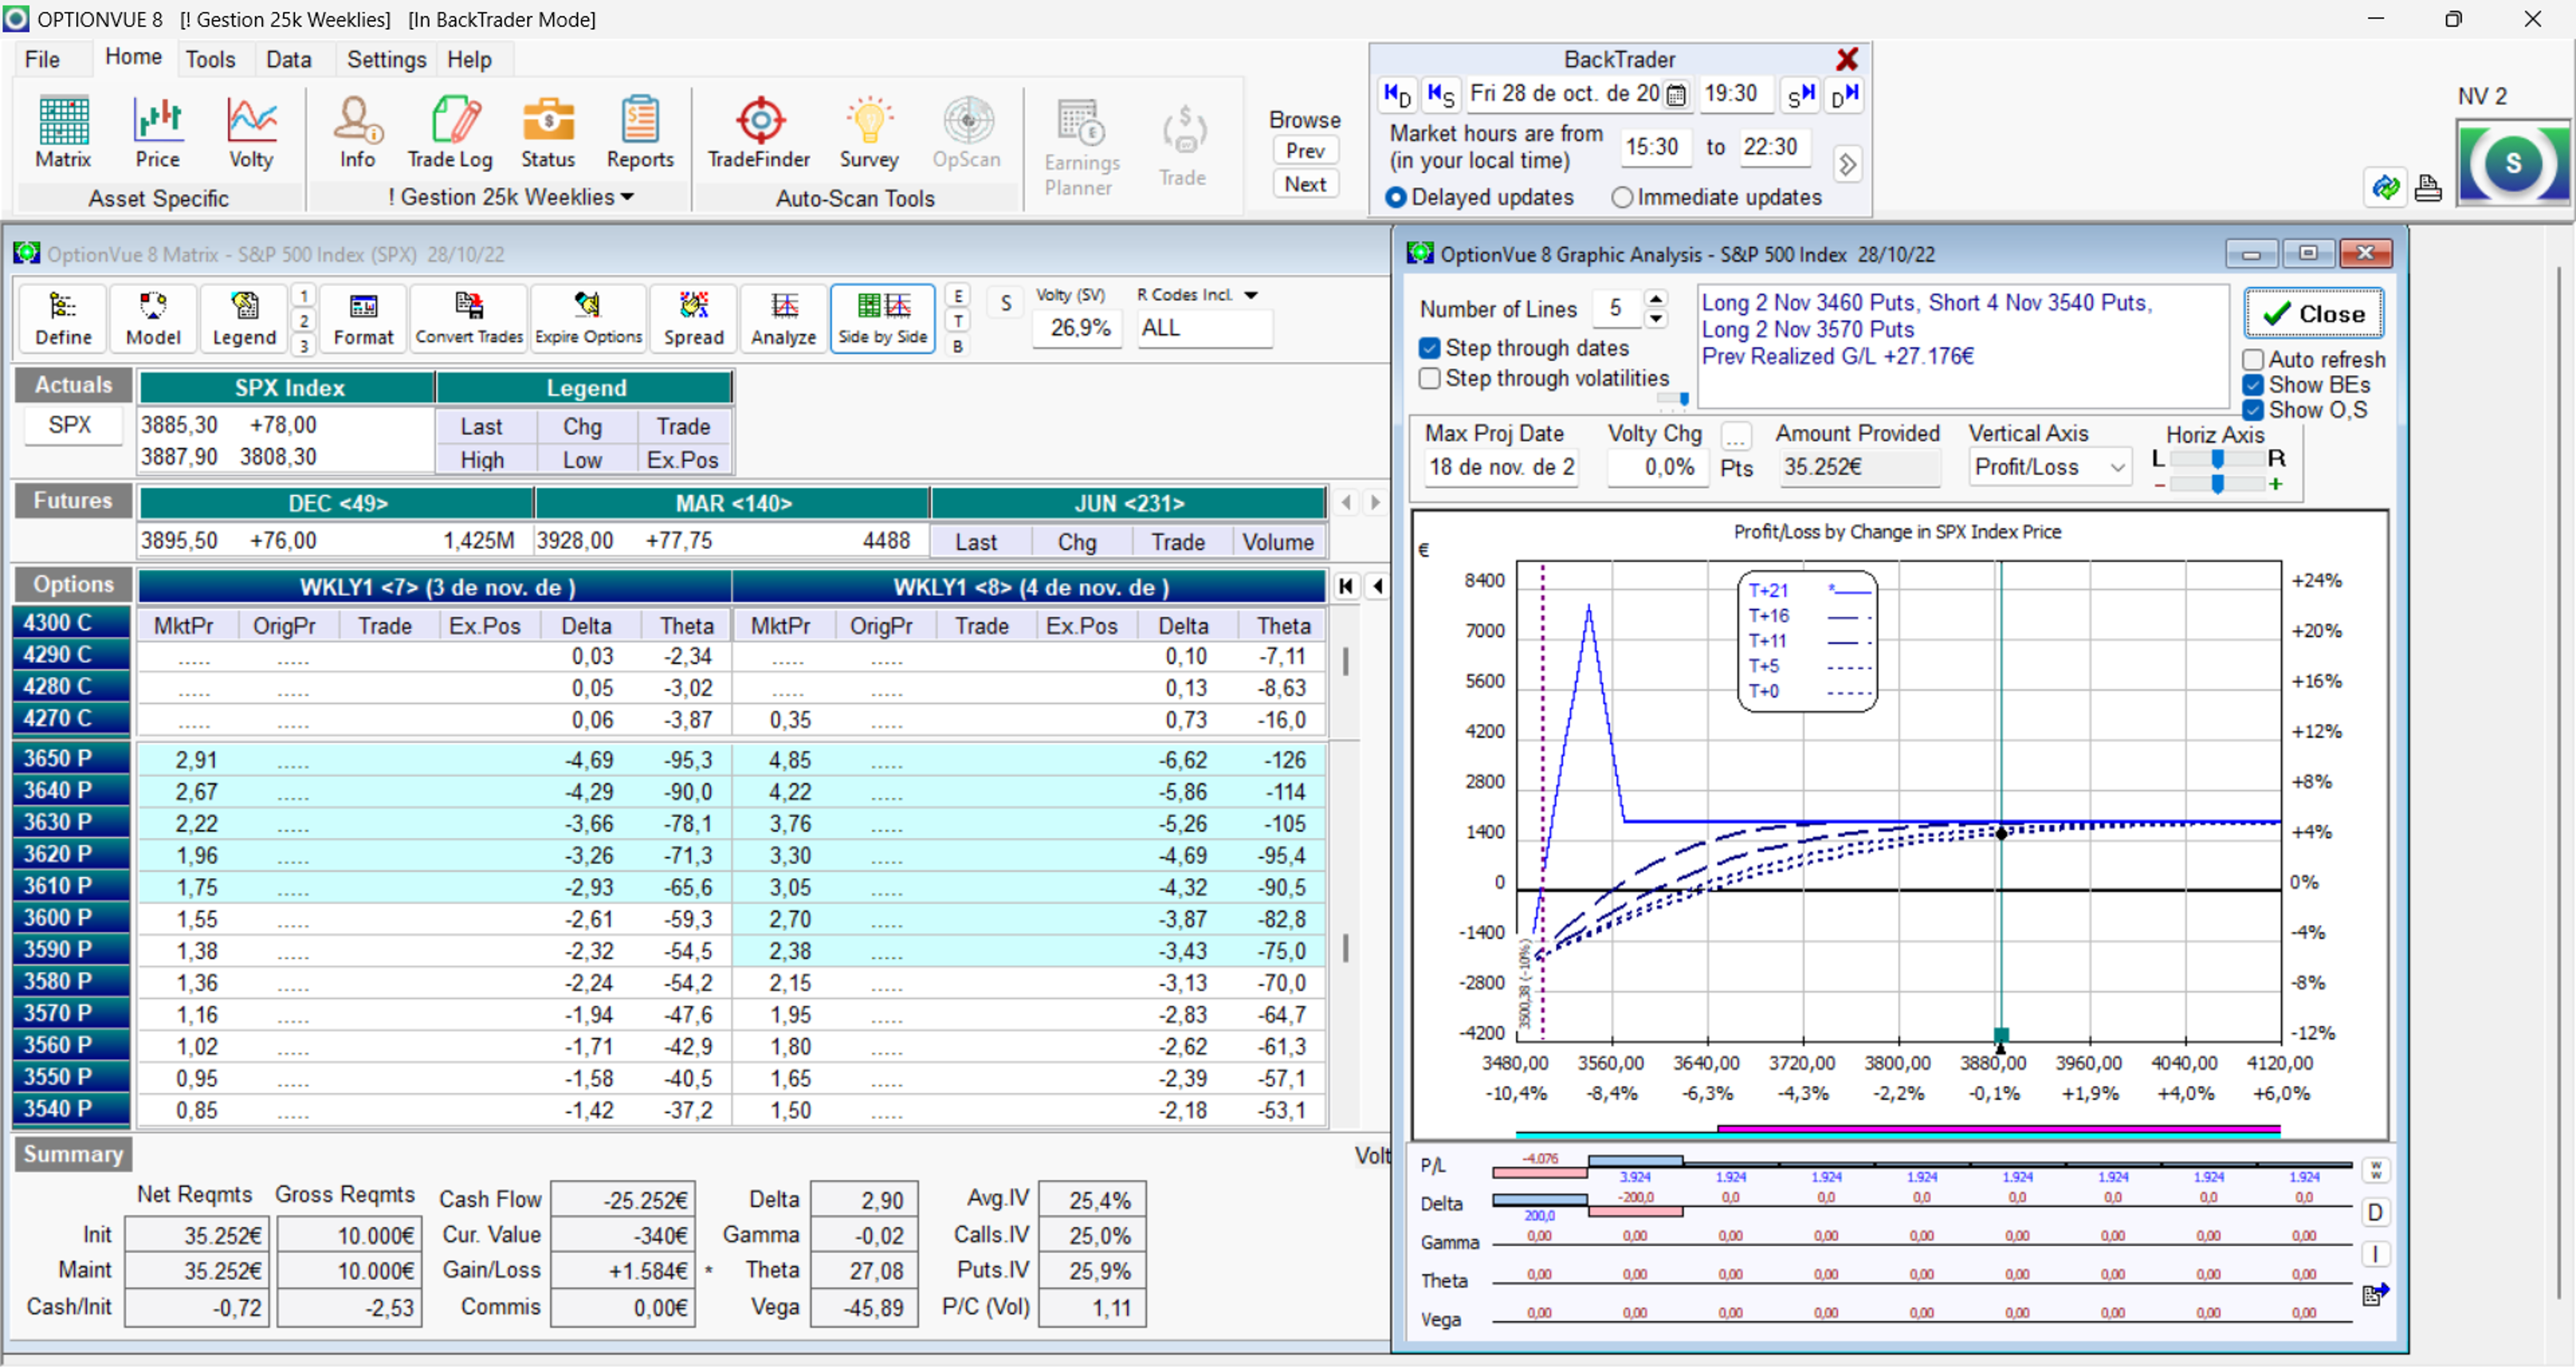Screen dimensions: 2576x1368
Task: Enable Step through dates checkbox
Action: (x=1430, y=348)
